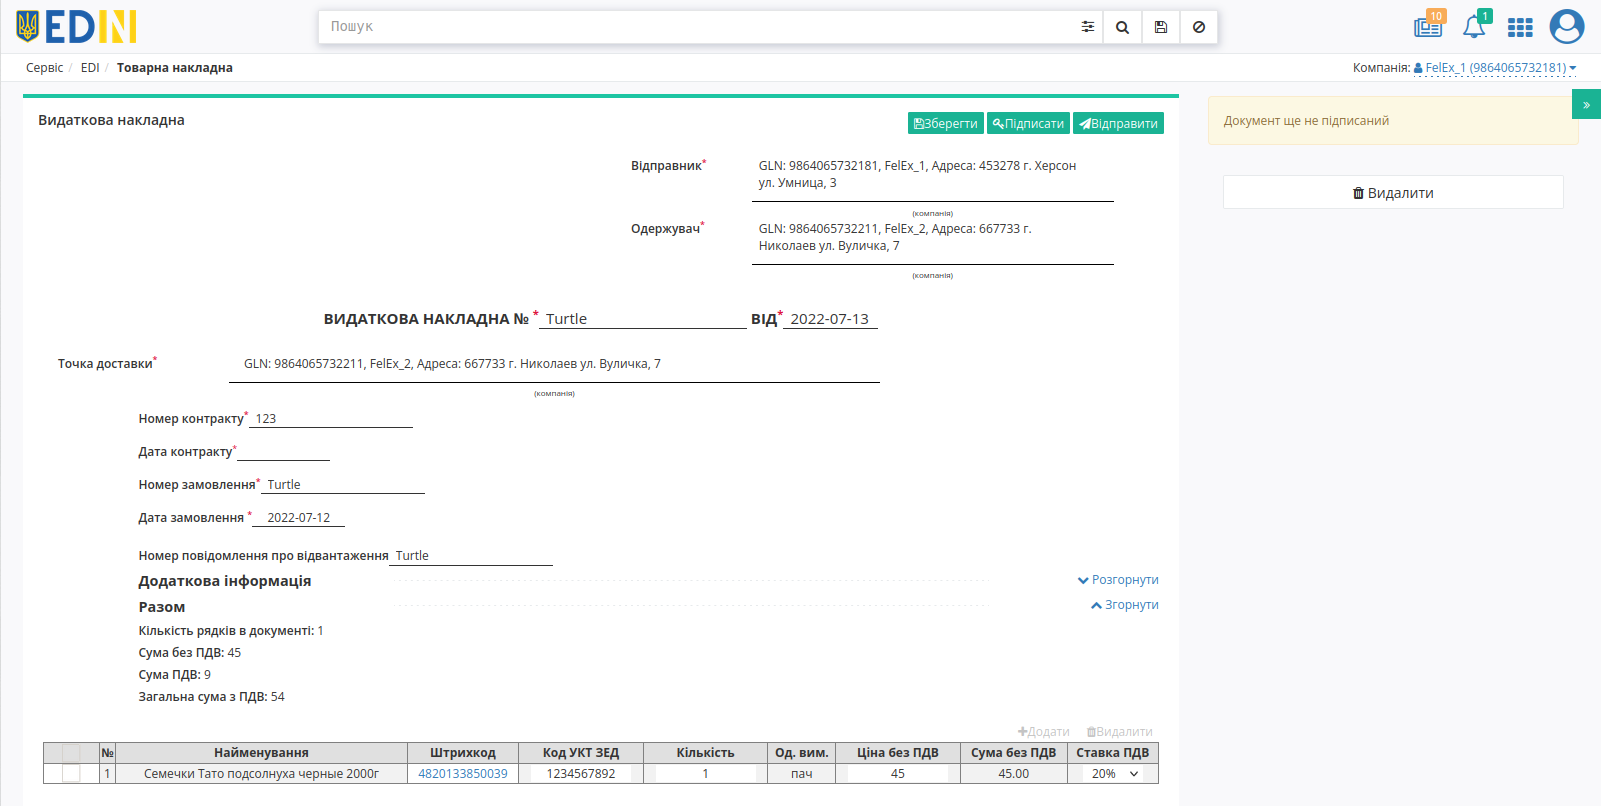Click the Підписати button
This screenshot has width=1601, height=806.
[x=1028, y=123]
